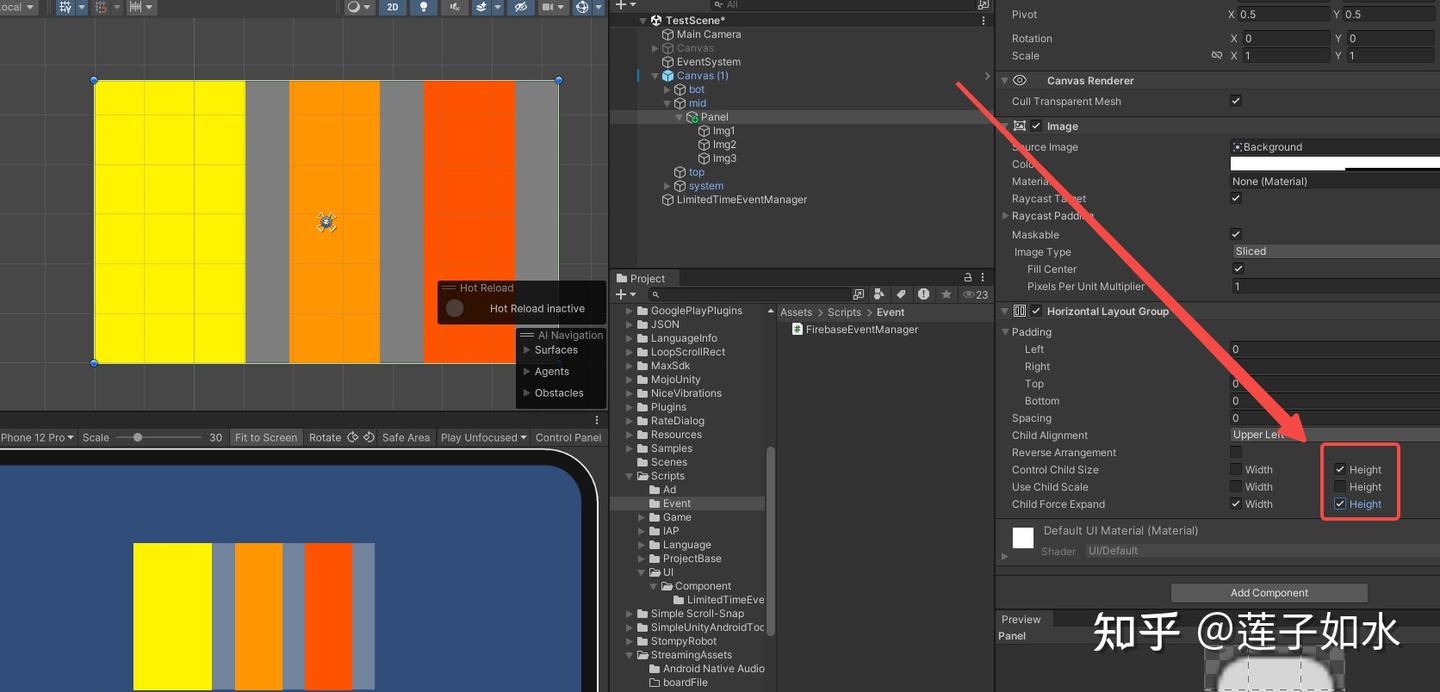Viewport: 1440px width, 692px height.
Task: Click the Project panel lock icon
Action: point(967,278)
